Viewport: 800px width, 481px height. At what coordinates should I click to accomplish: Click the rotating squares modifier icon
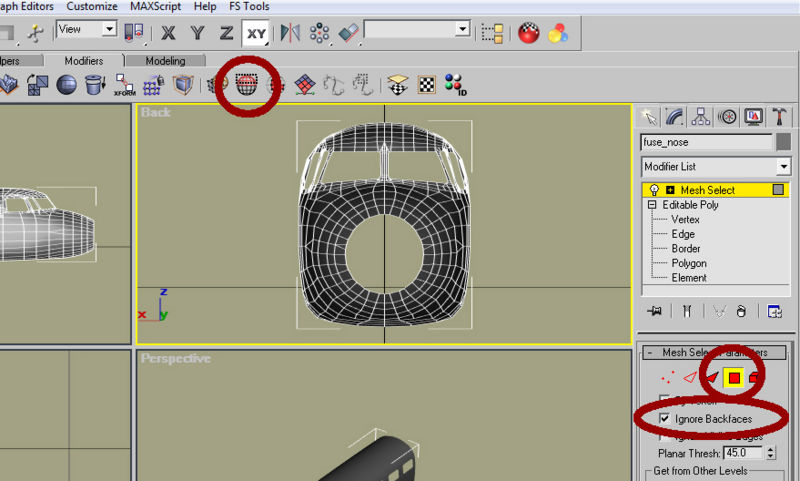click(37, 85)
